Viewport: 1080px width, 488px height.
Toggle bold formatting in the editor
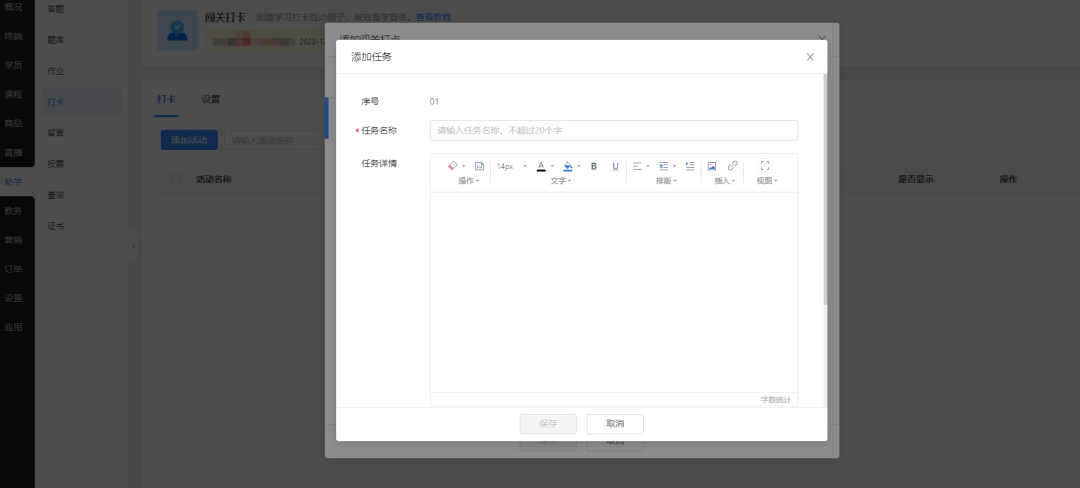(594, 166)
